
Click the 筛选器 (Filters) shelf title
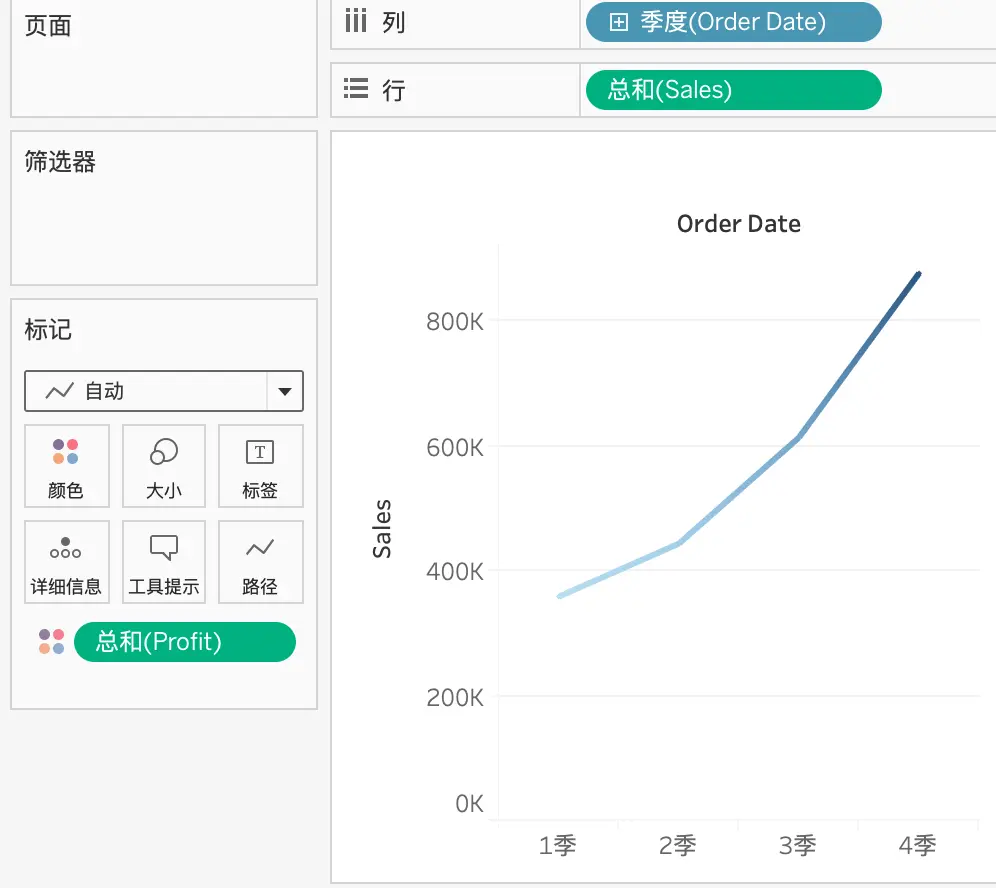click(x=60, y=161)
